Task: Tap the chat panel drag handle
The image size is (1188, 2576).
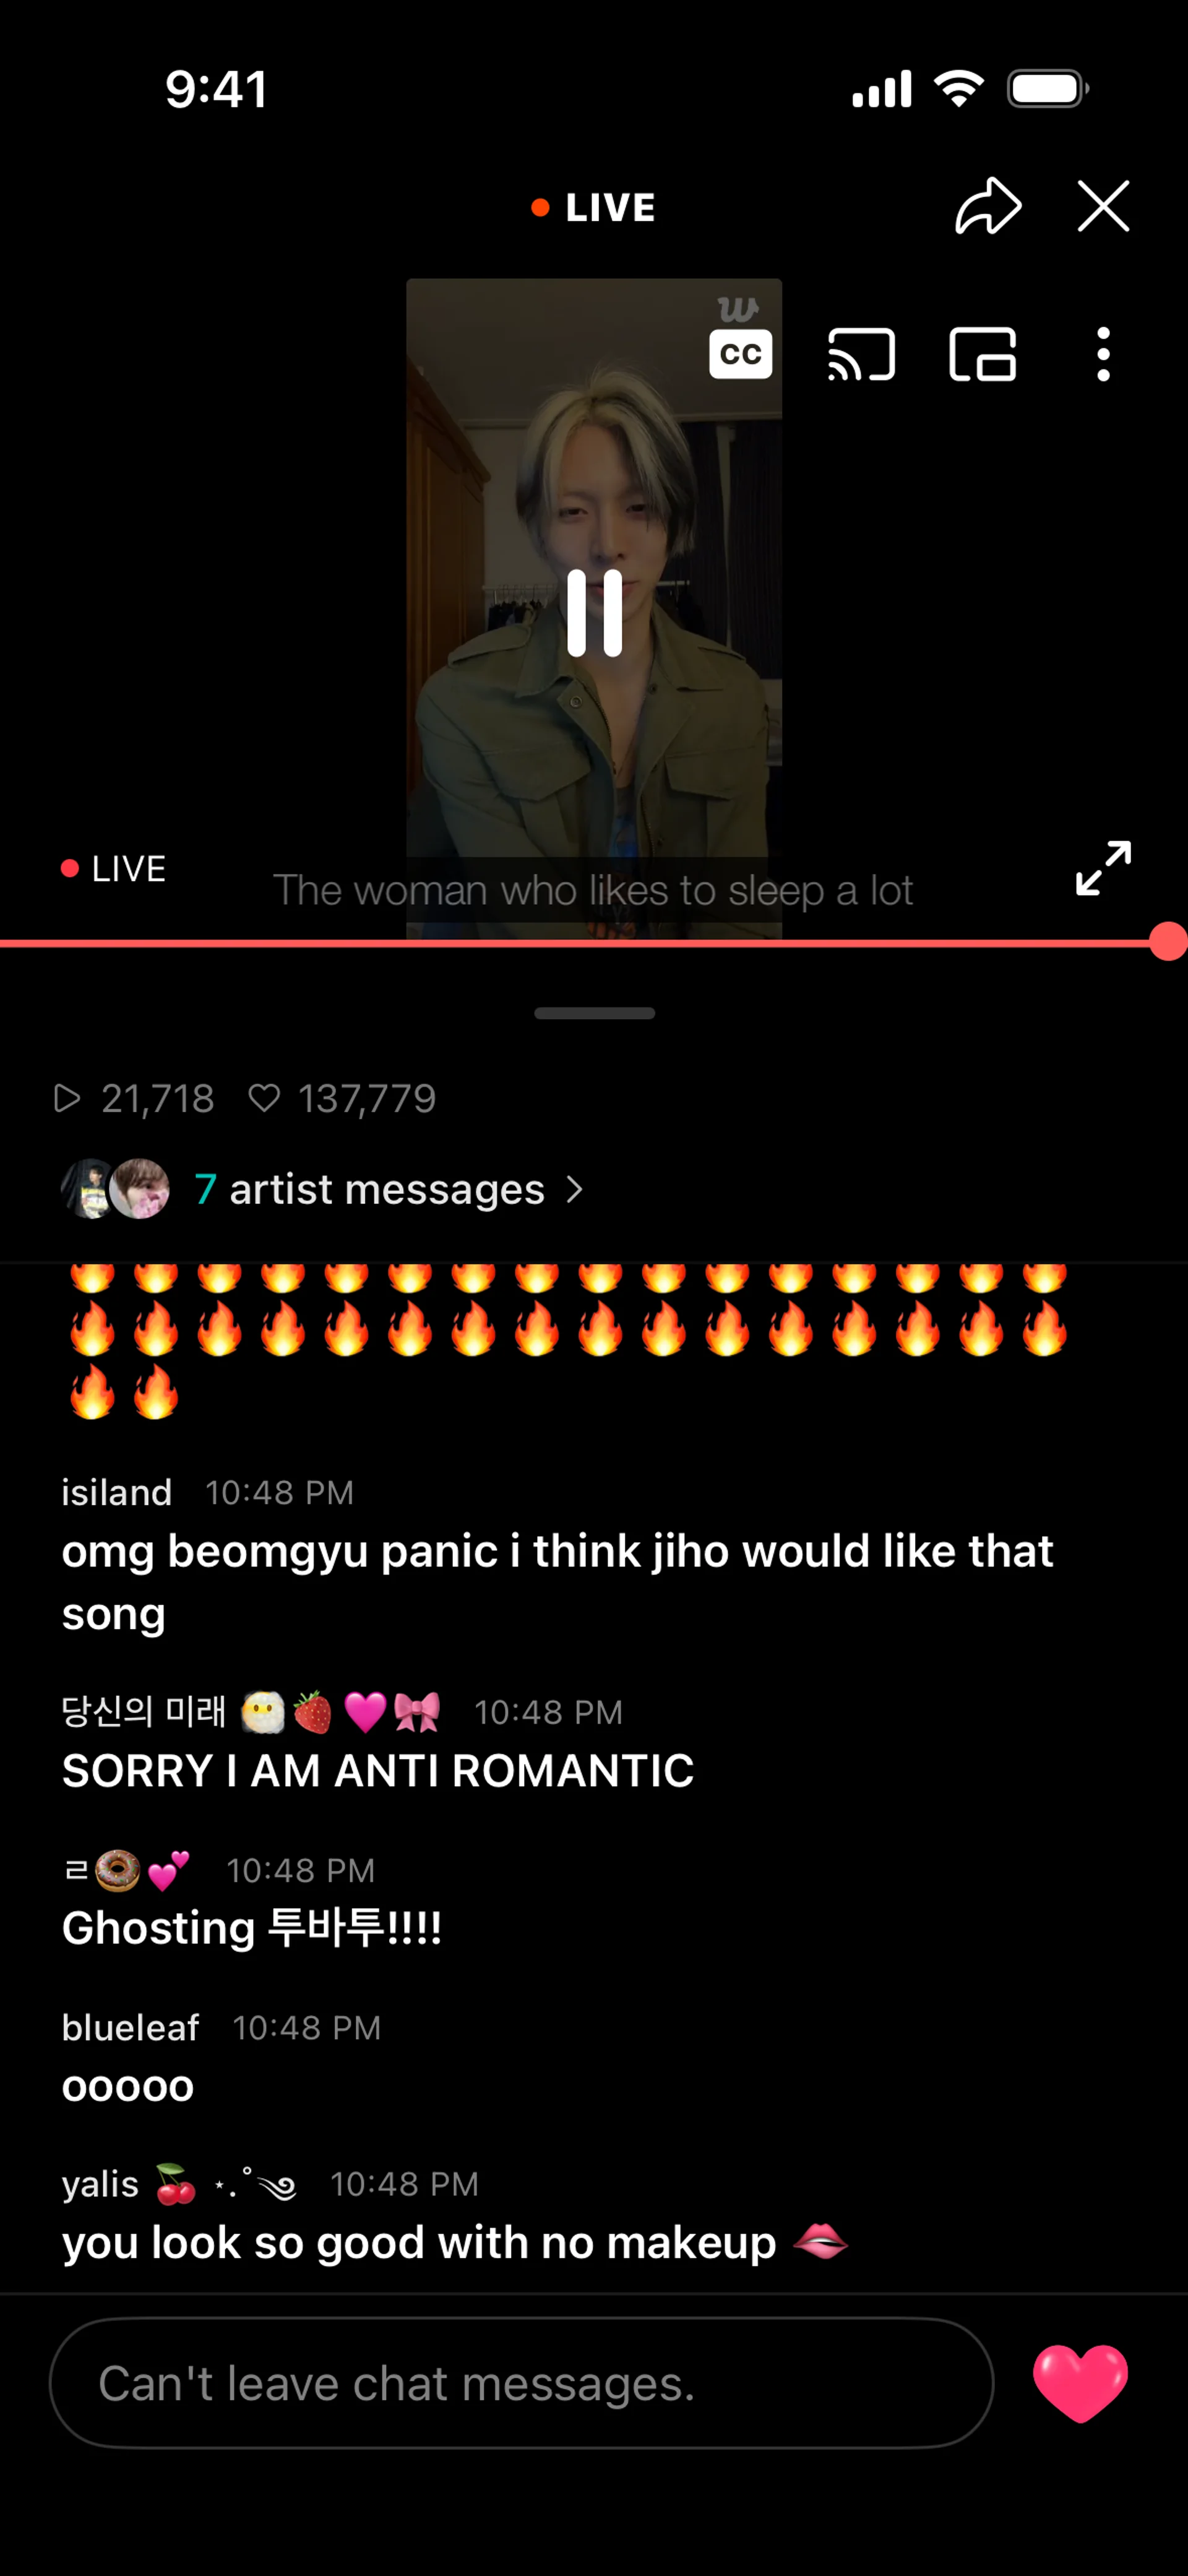Action: 594,1013
